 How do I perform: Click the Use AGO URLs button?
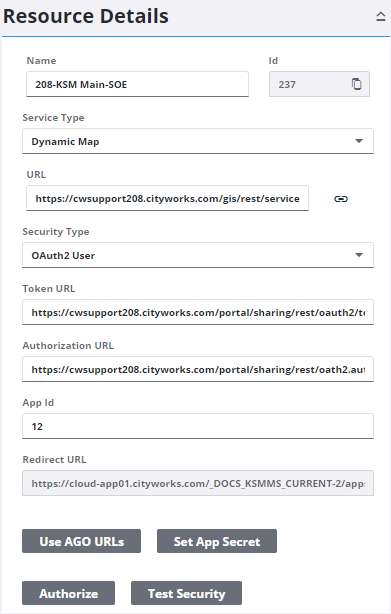tap(81, 541)
